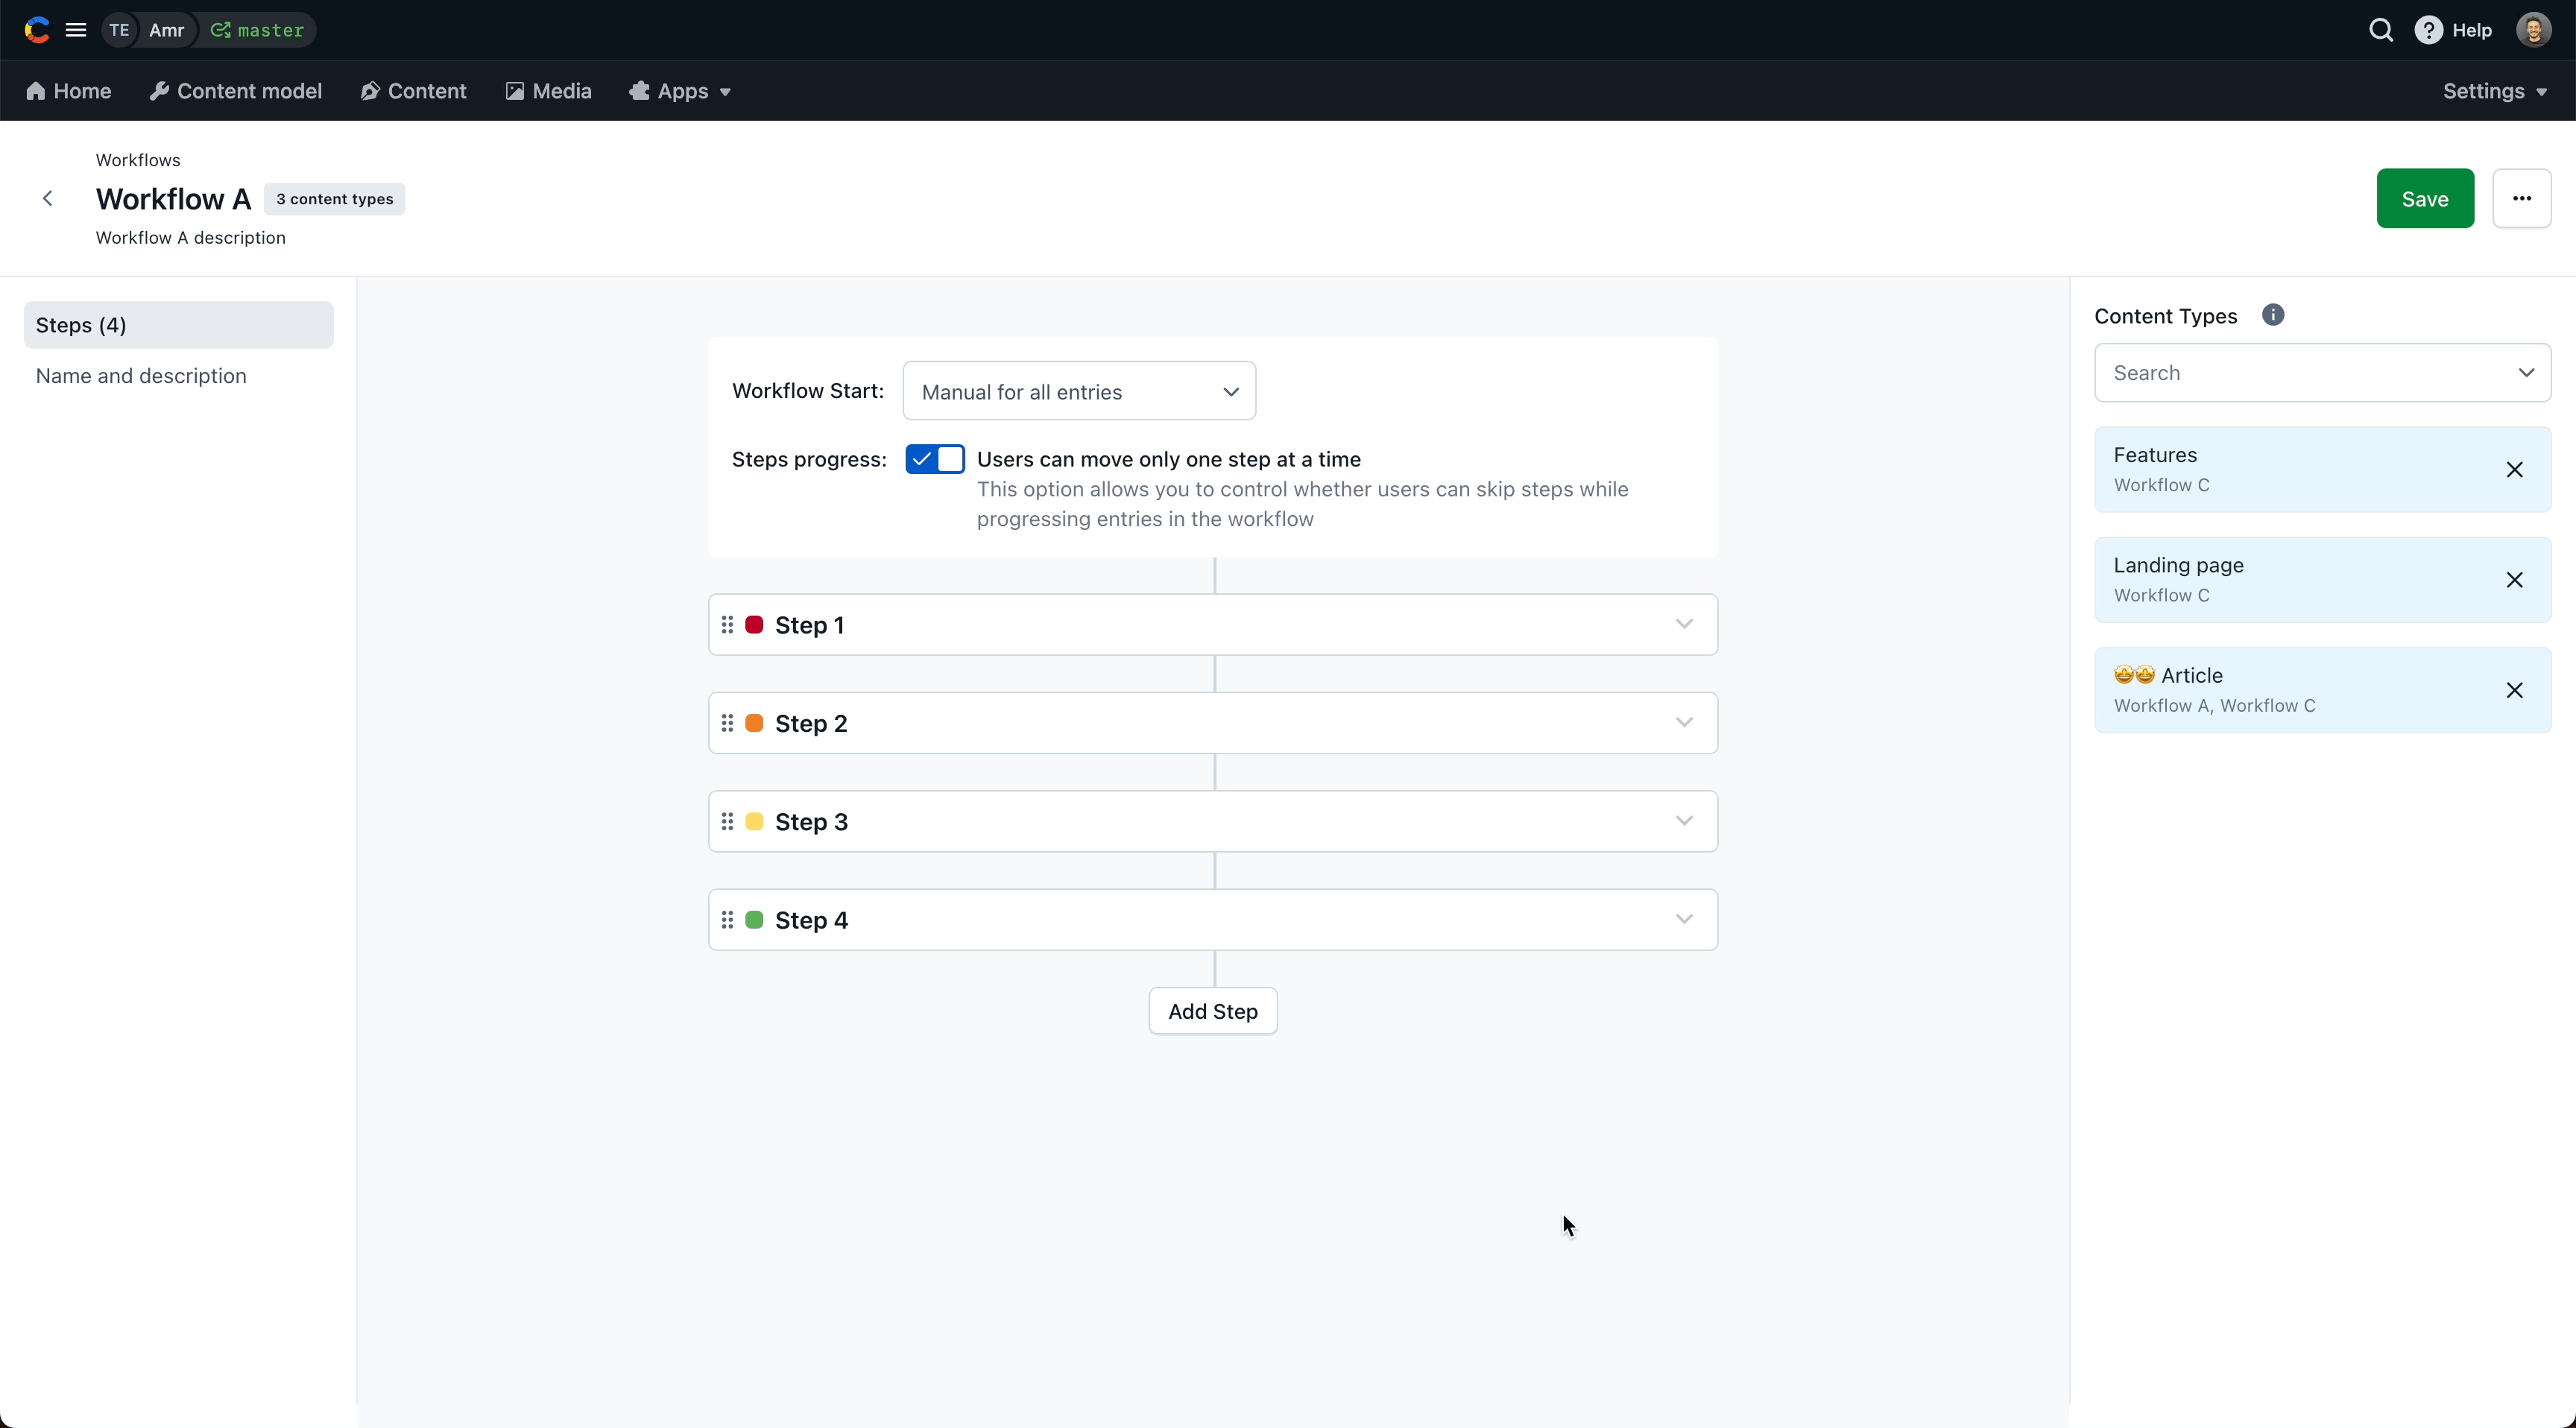Image resolution: width=2576 pixels, height=1428 pixels.
Task: Click the orange Step 2 color swatch
Action: [x=755, y=723]
